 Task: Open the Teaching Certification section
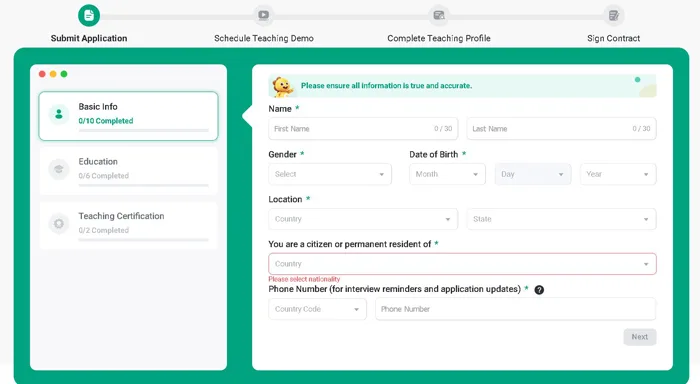point(129,225)
